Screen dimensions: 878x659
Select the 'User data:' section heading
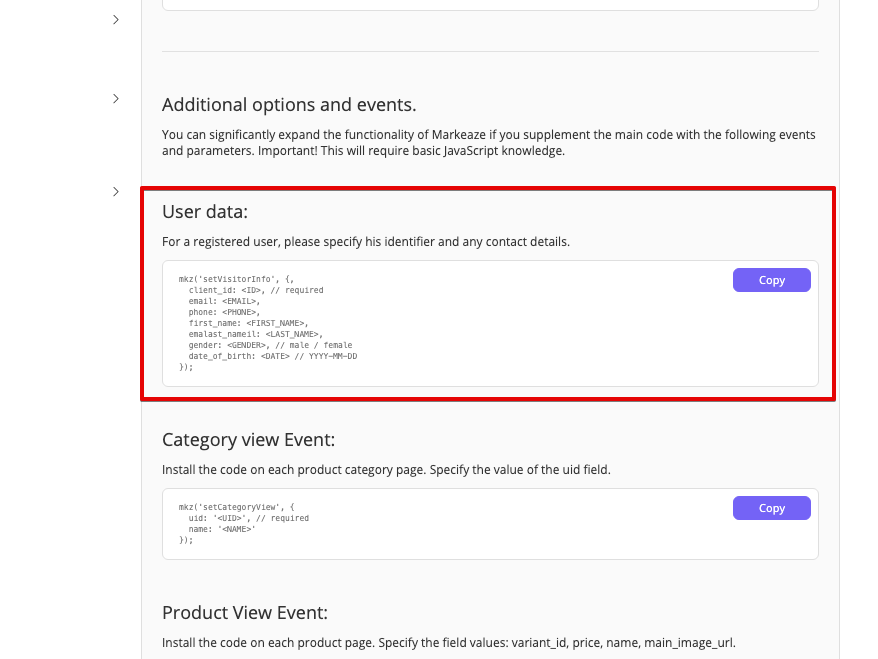(x=205, y=212)
